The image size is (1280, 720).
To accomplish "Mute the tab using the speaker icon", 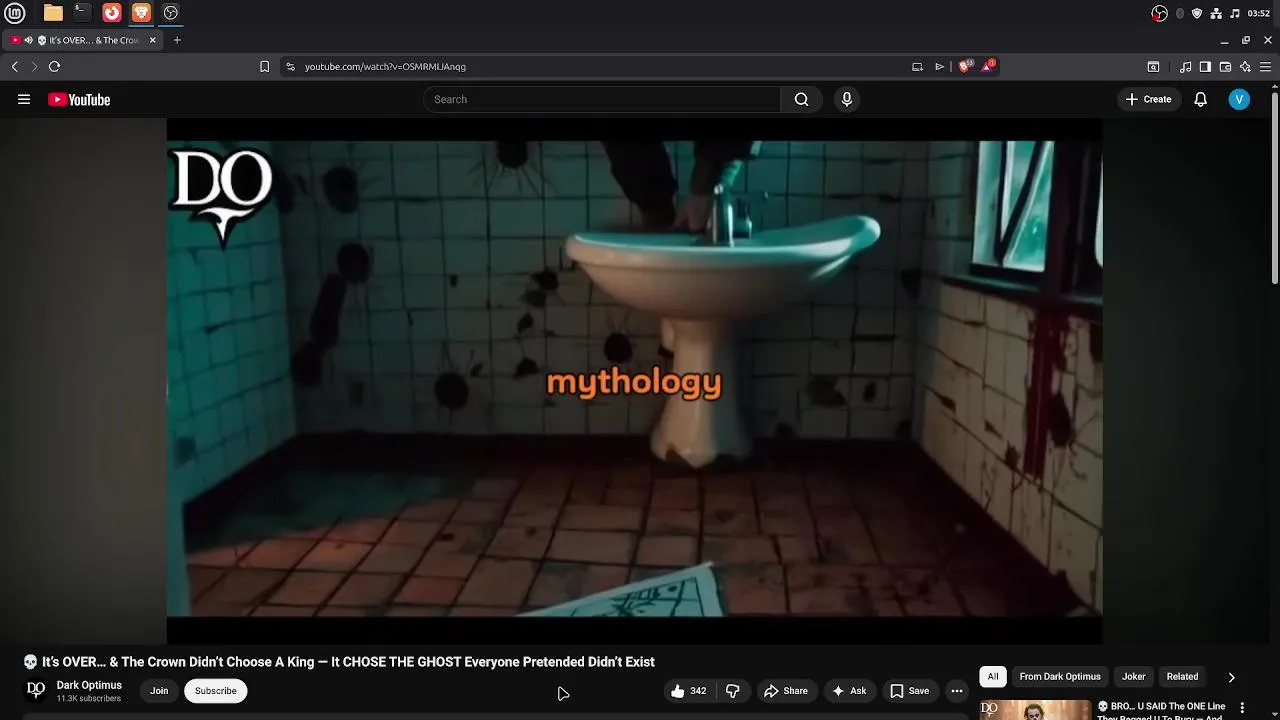I will click(x=28, y=40).
